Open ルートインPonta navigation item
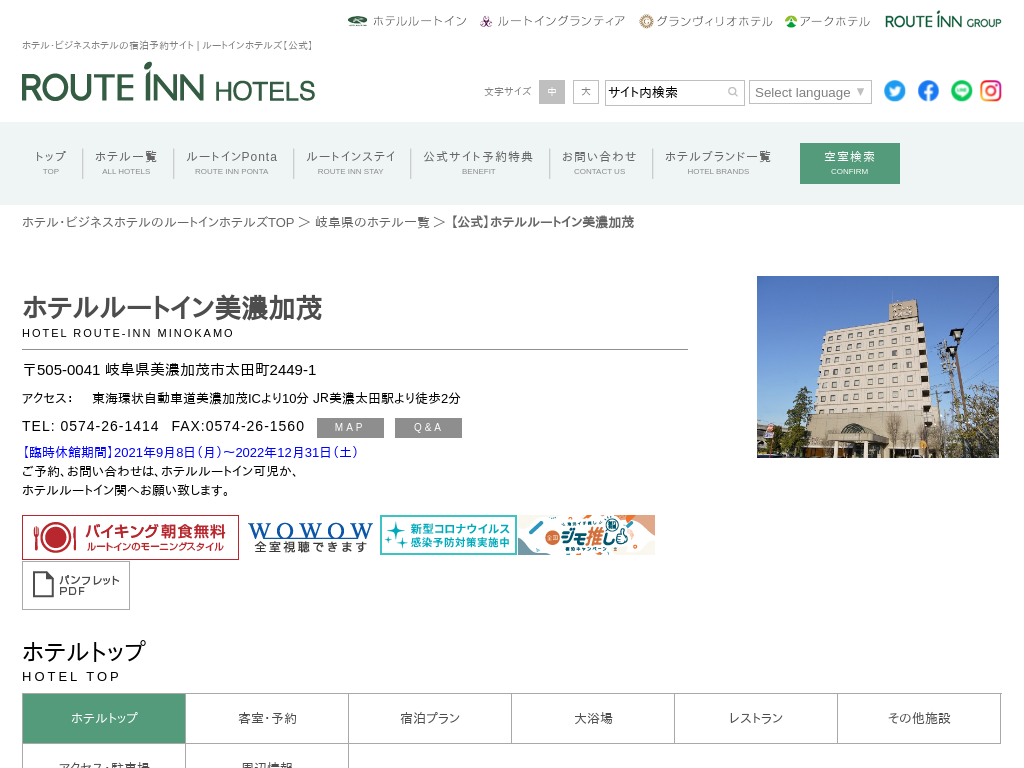The height and width of the screenshot is (768, 1024). coord(232,163)
